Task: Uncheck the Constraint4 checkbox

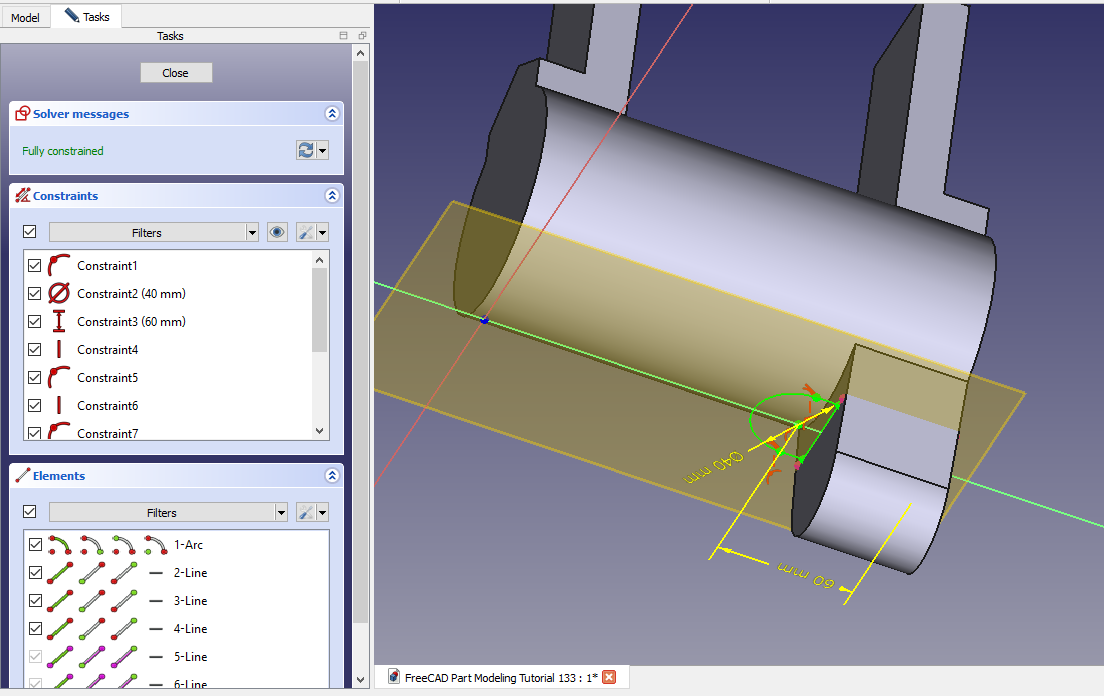Action: (35, 350)
